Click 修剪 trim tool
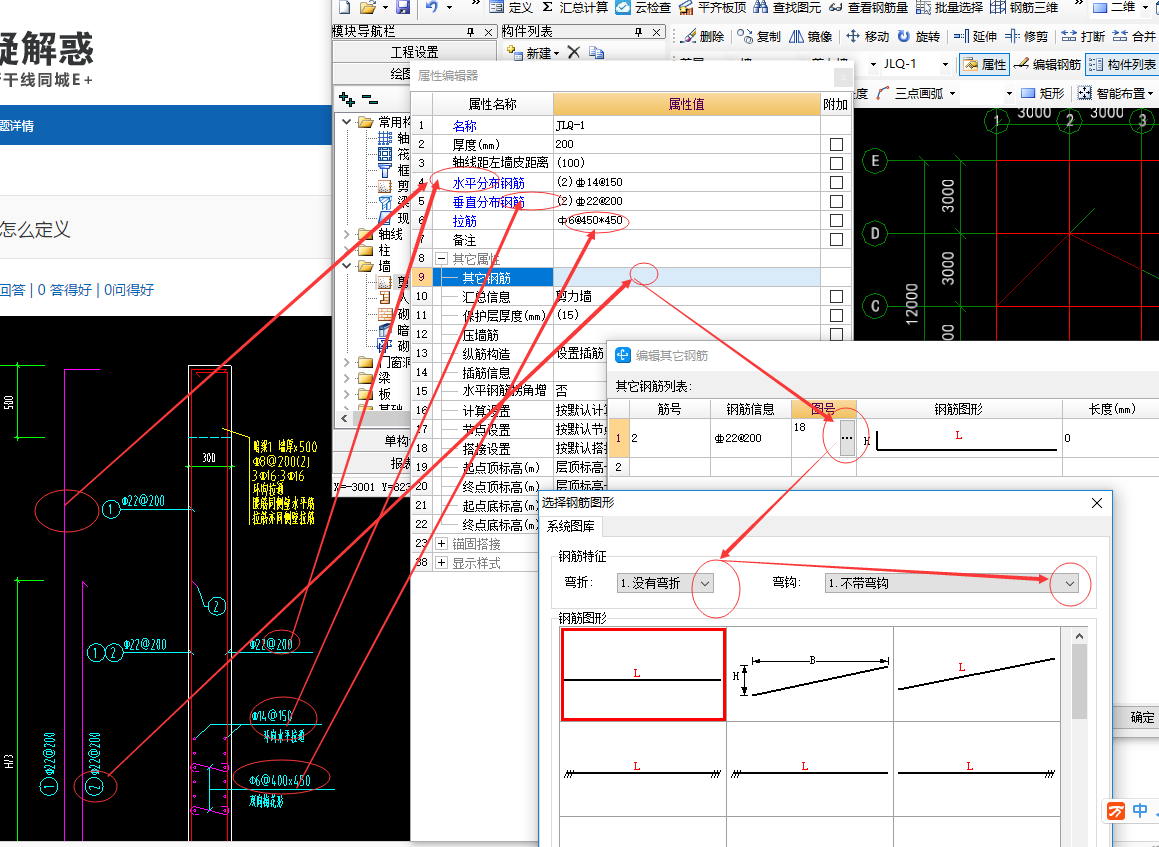Screen dimensions: 1159x847 coord(1027,36)
